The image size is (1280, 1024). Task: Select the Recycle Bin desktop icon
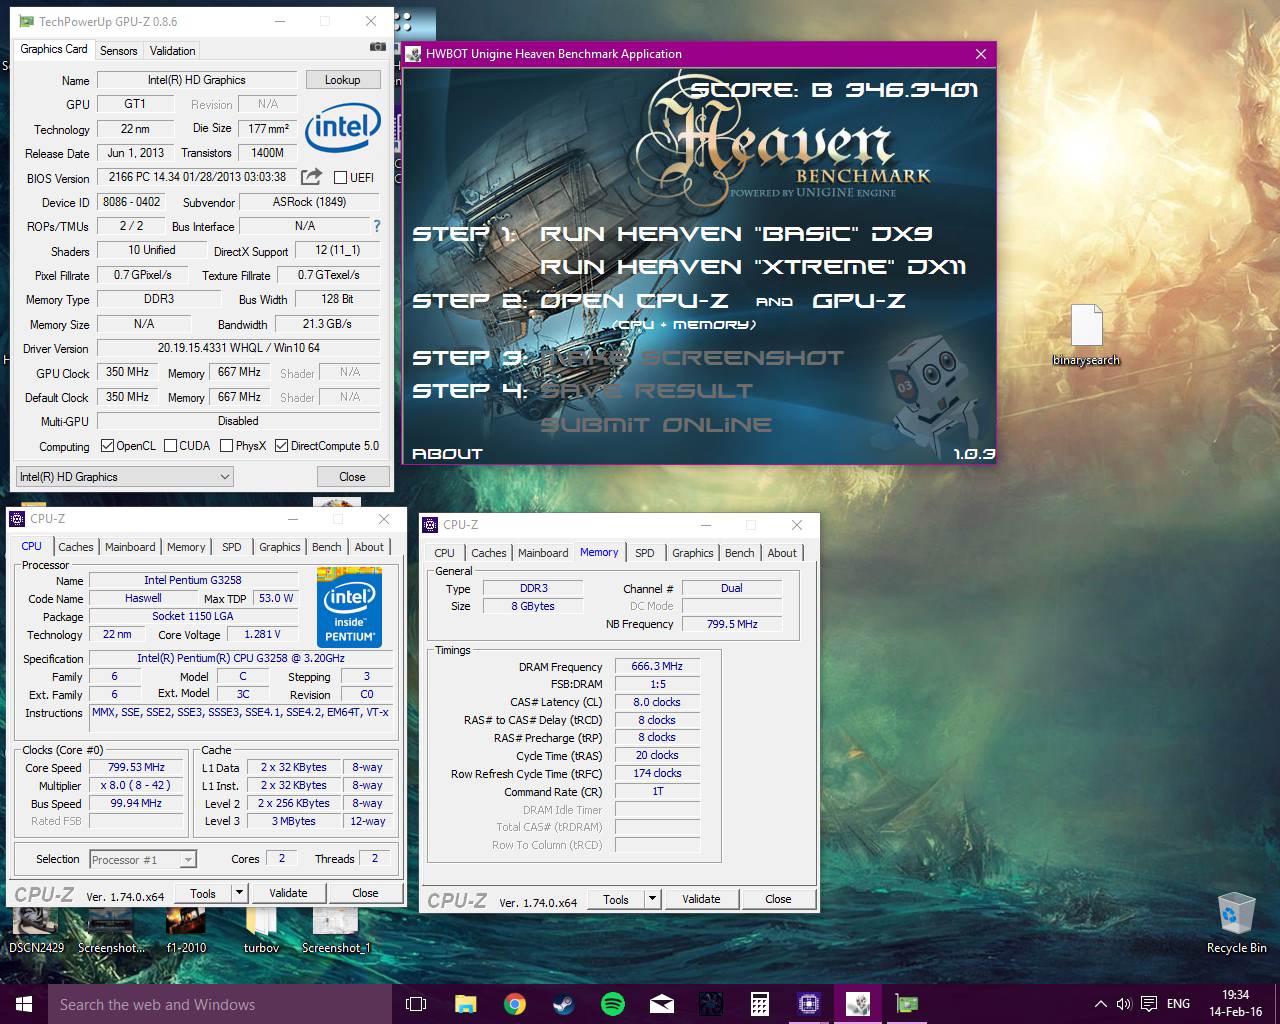1236,923
